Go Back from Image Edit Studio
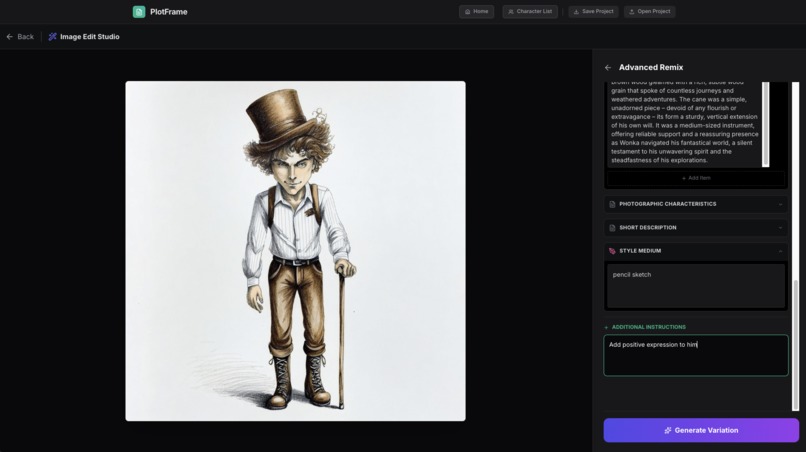The width and height of the screenshot is (806, 452). (x=20, y=37)
